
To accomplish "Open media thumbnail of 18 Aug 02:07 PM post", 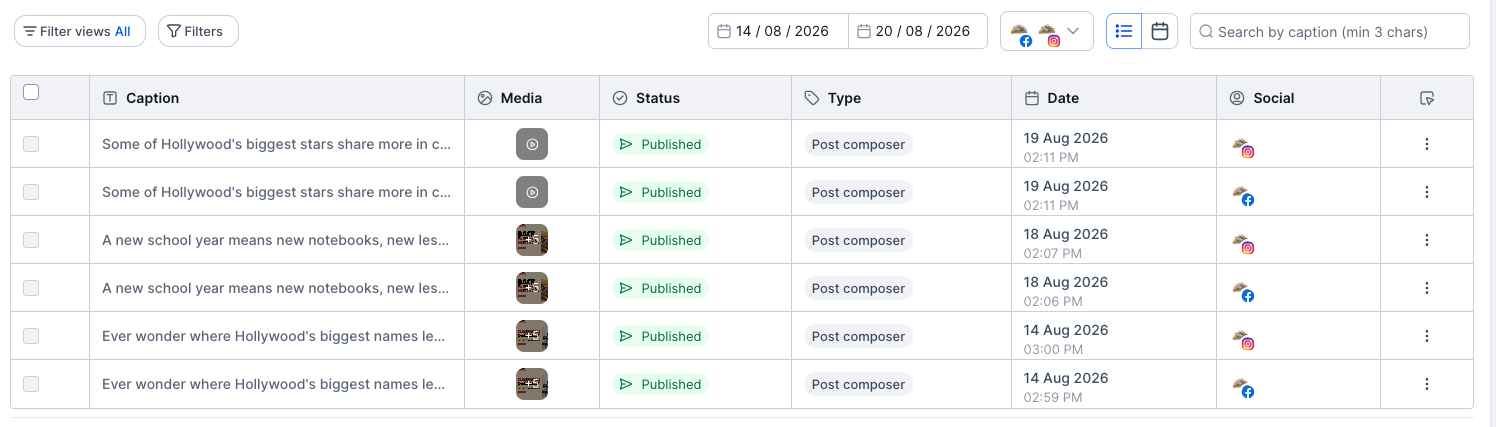I will [532, 240].
